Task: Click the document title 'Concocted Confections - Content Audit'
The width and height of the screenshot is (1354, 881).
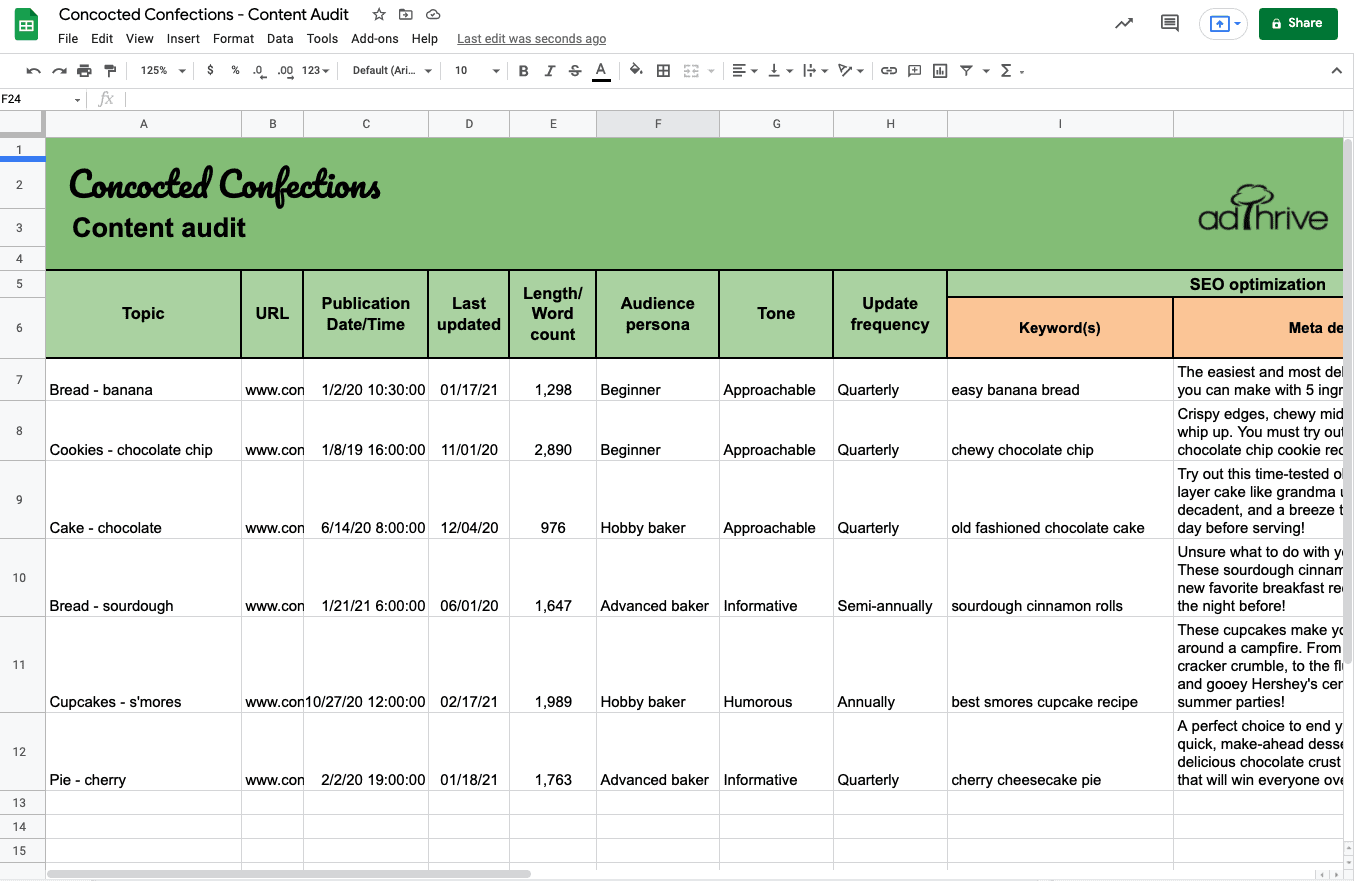Action: click(204, 14)
